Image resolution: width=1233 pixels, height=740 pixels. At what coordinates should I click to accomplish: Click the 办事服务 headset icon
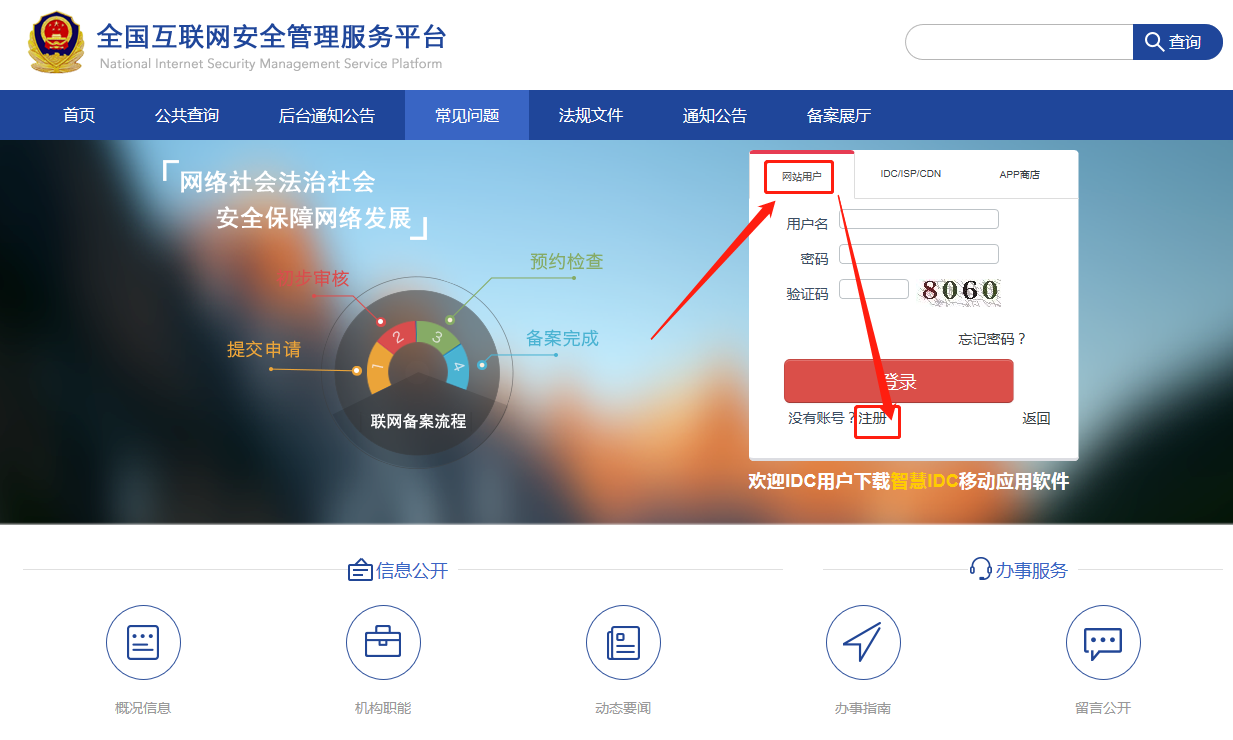pos(980,570)
